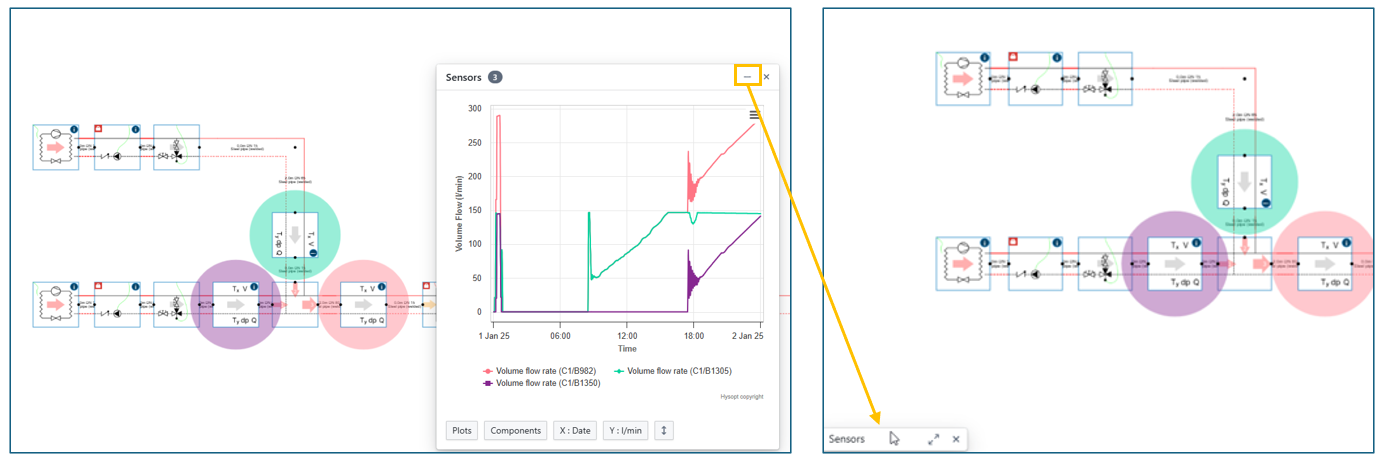Open the chart hamburger menu
This screenshot has height=458, width=1380.
755,115
